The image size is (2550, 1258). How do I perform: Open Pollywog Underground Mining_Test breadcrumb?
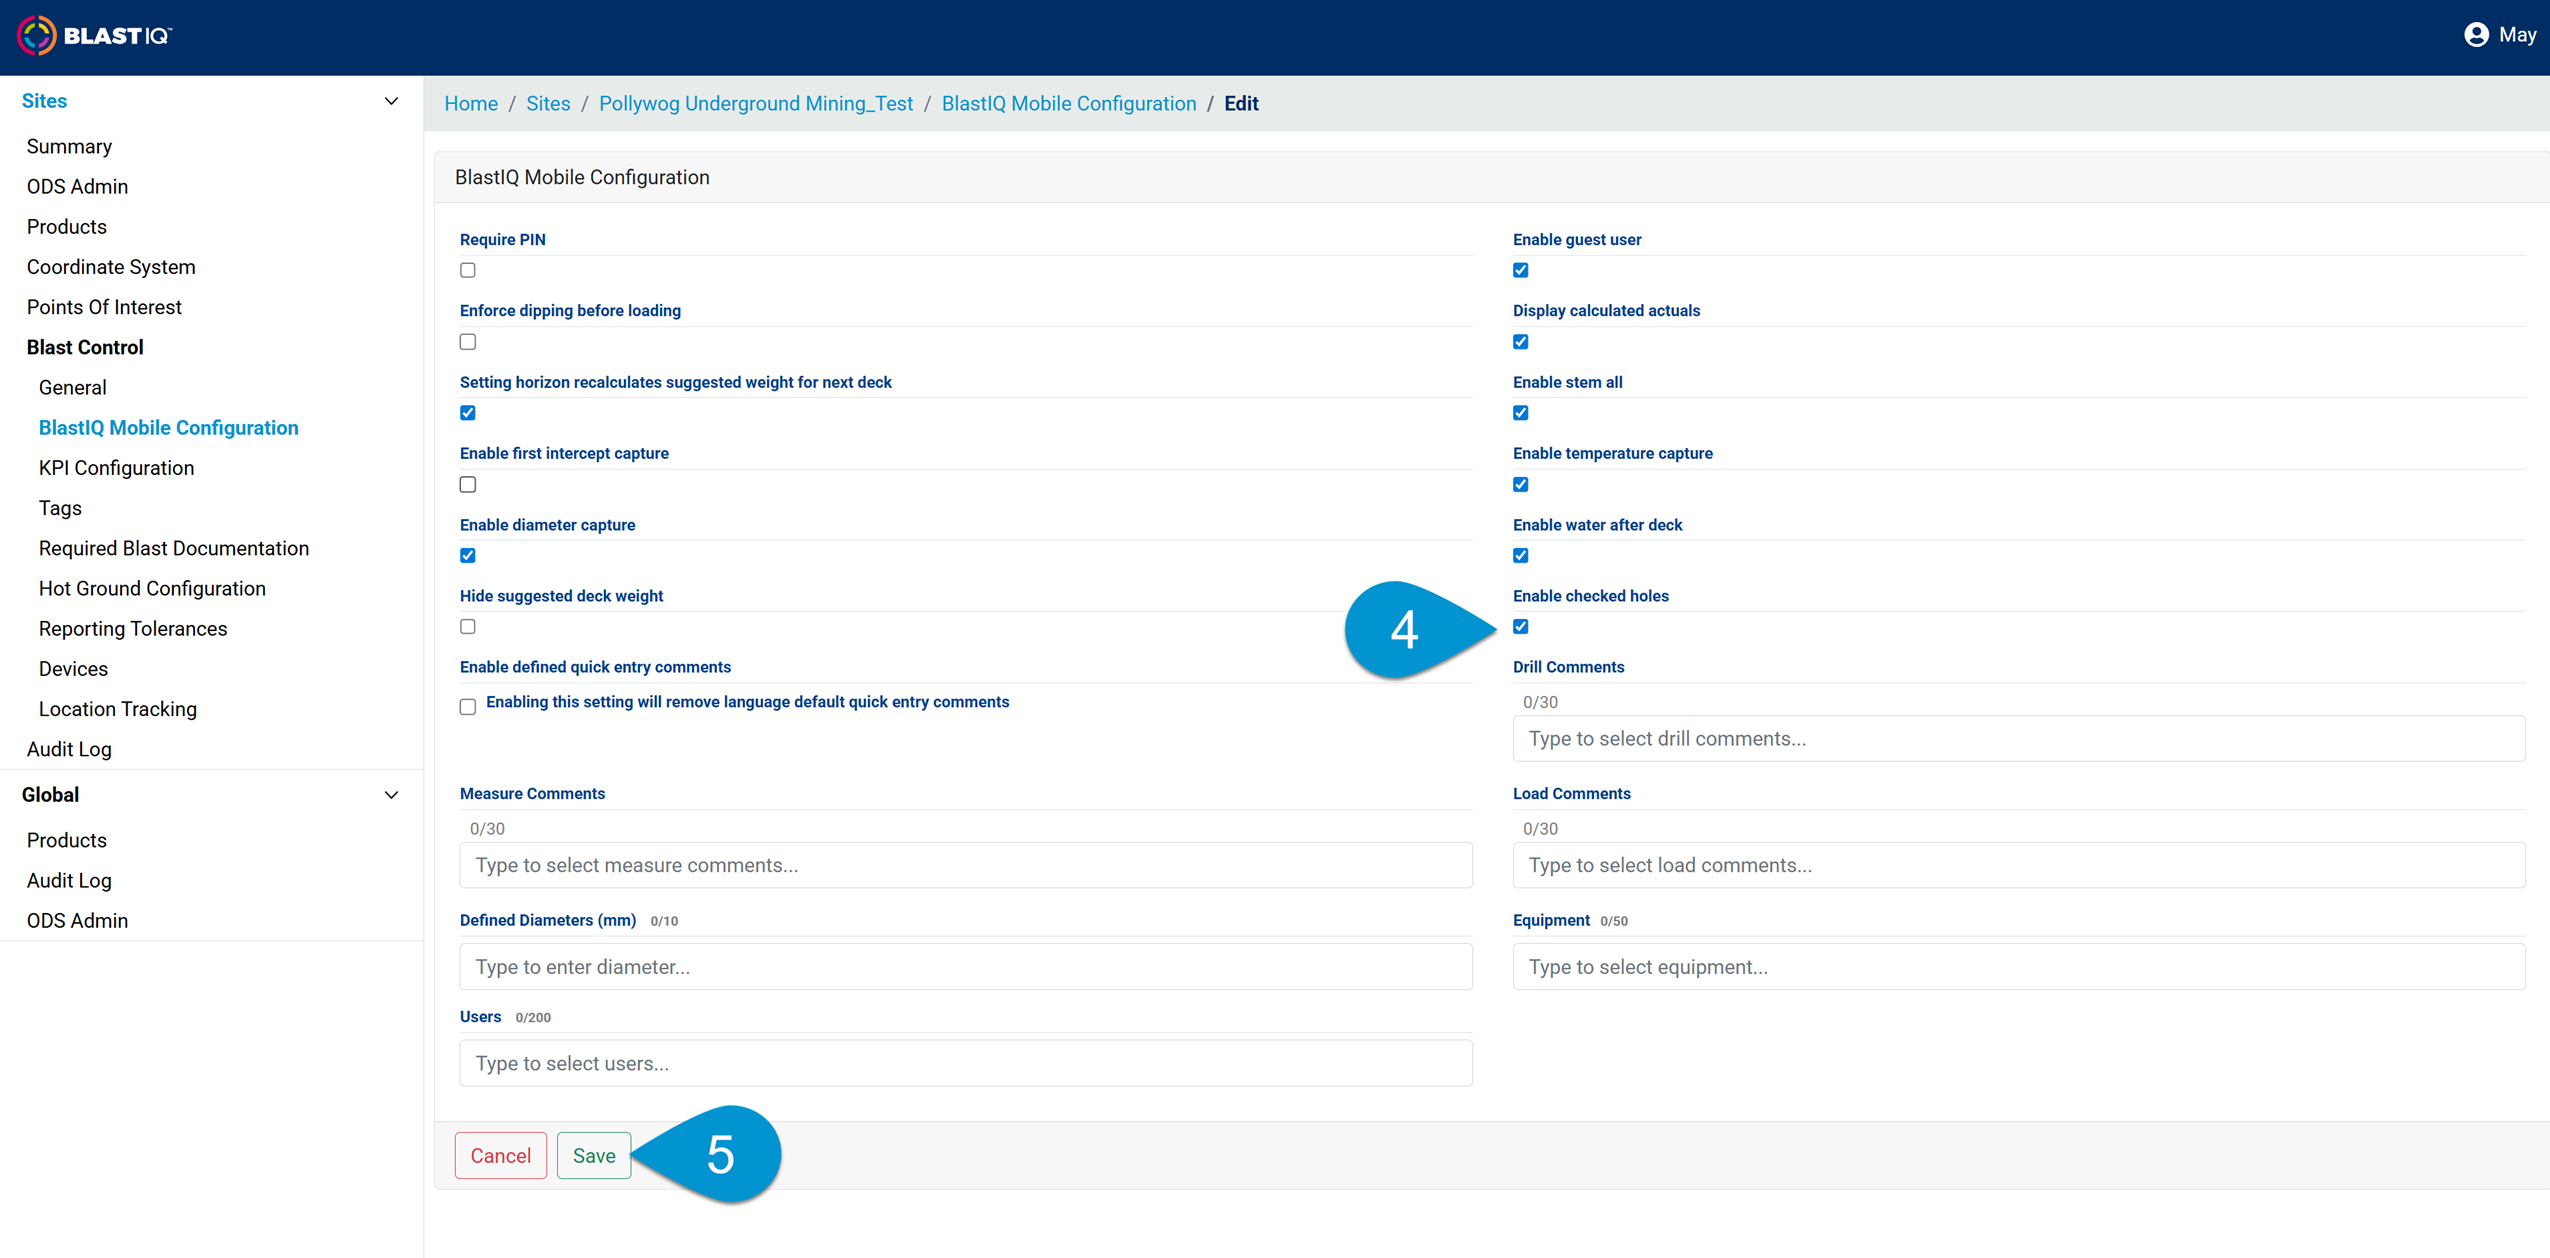click(756, 104)
